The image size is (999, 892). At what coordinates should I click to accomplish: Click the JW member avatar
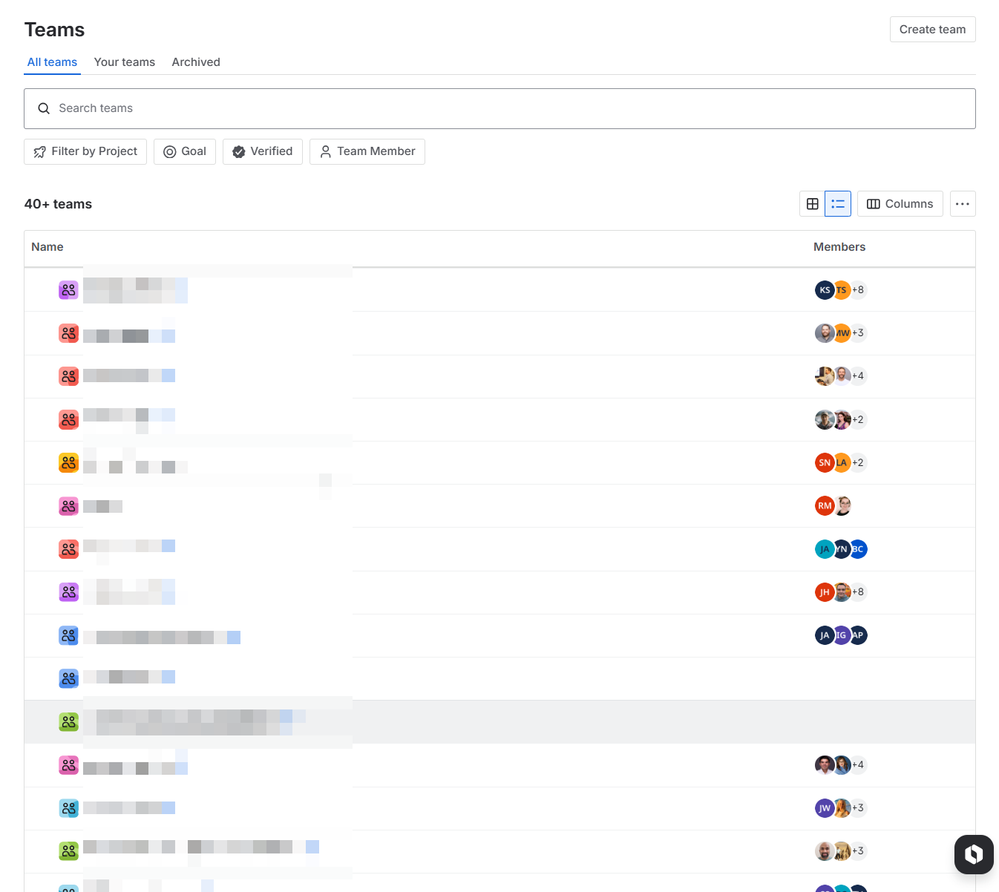[x=824, y=808]
